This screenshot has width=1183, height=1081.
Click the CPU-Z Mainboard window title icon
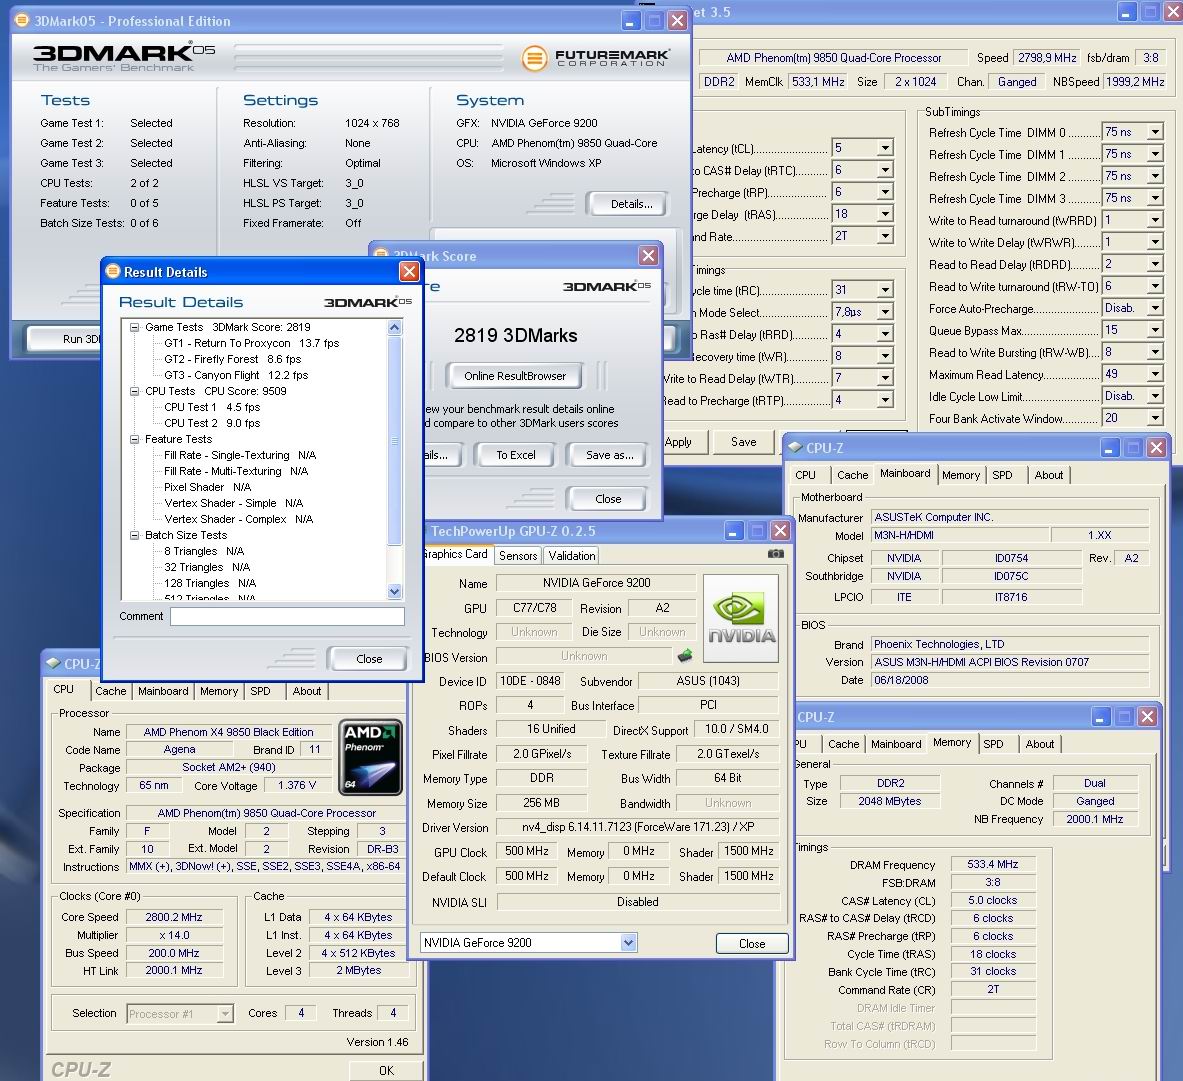coord(794,447)
